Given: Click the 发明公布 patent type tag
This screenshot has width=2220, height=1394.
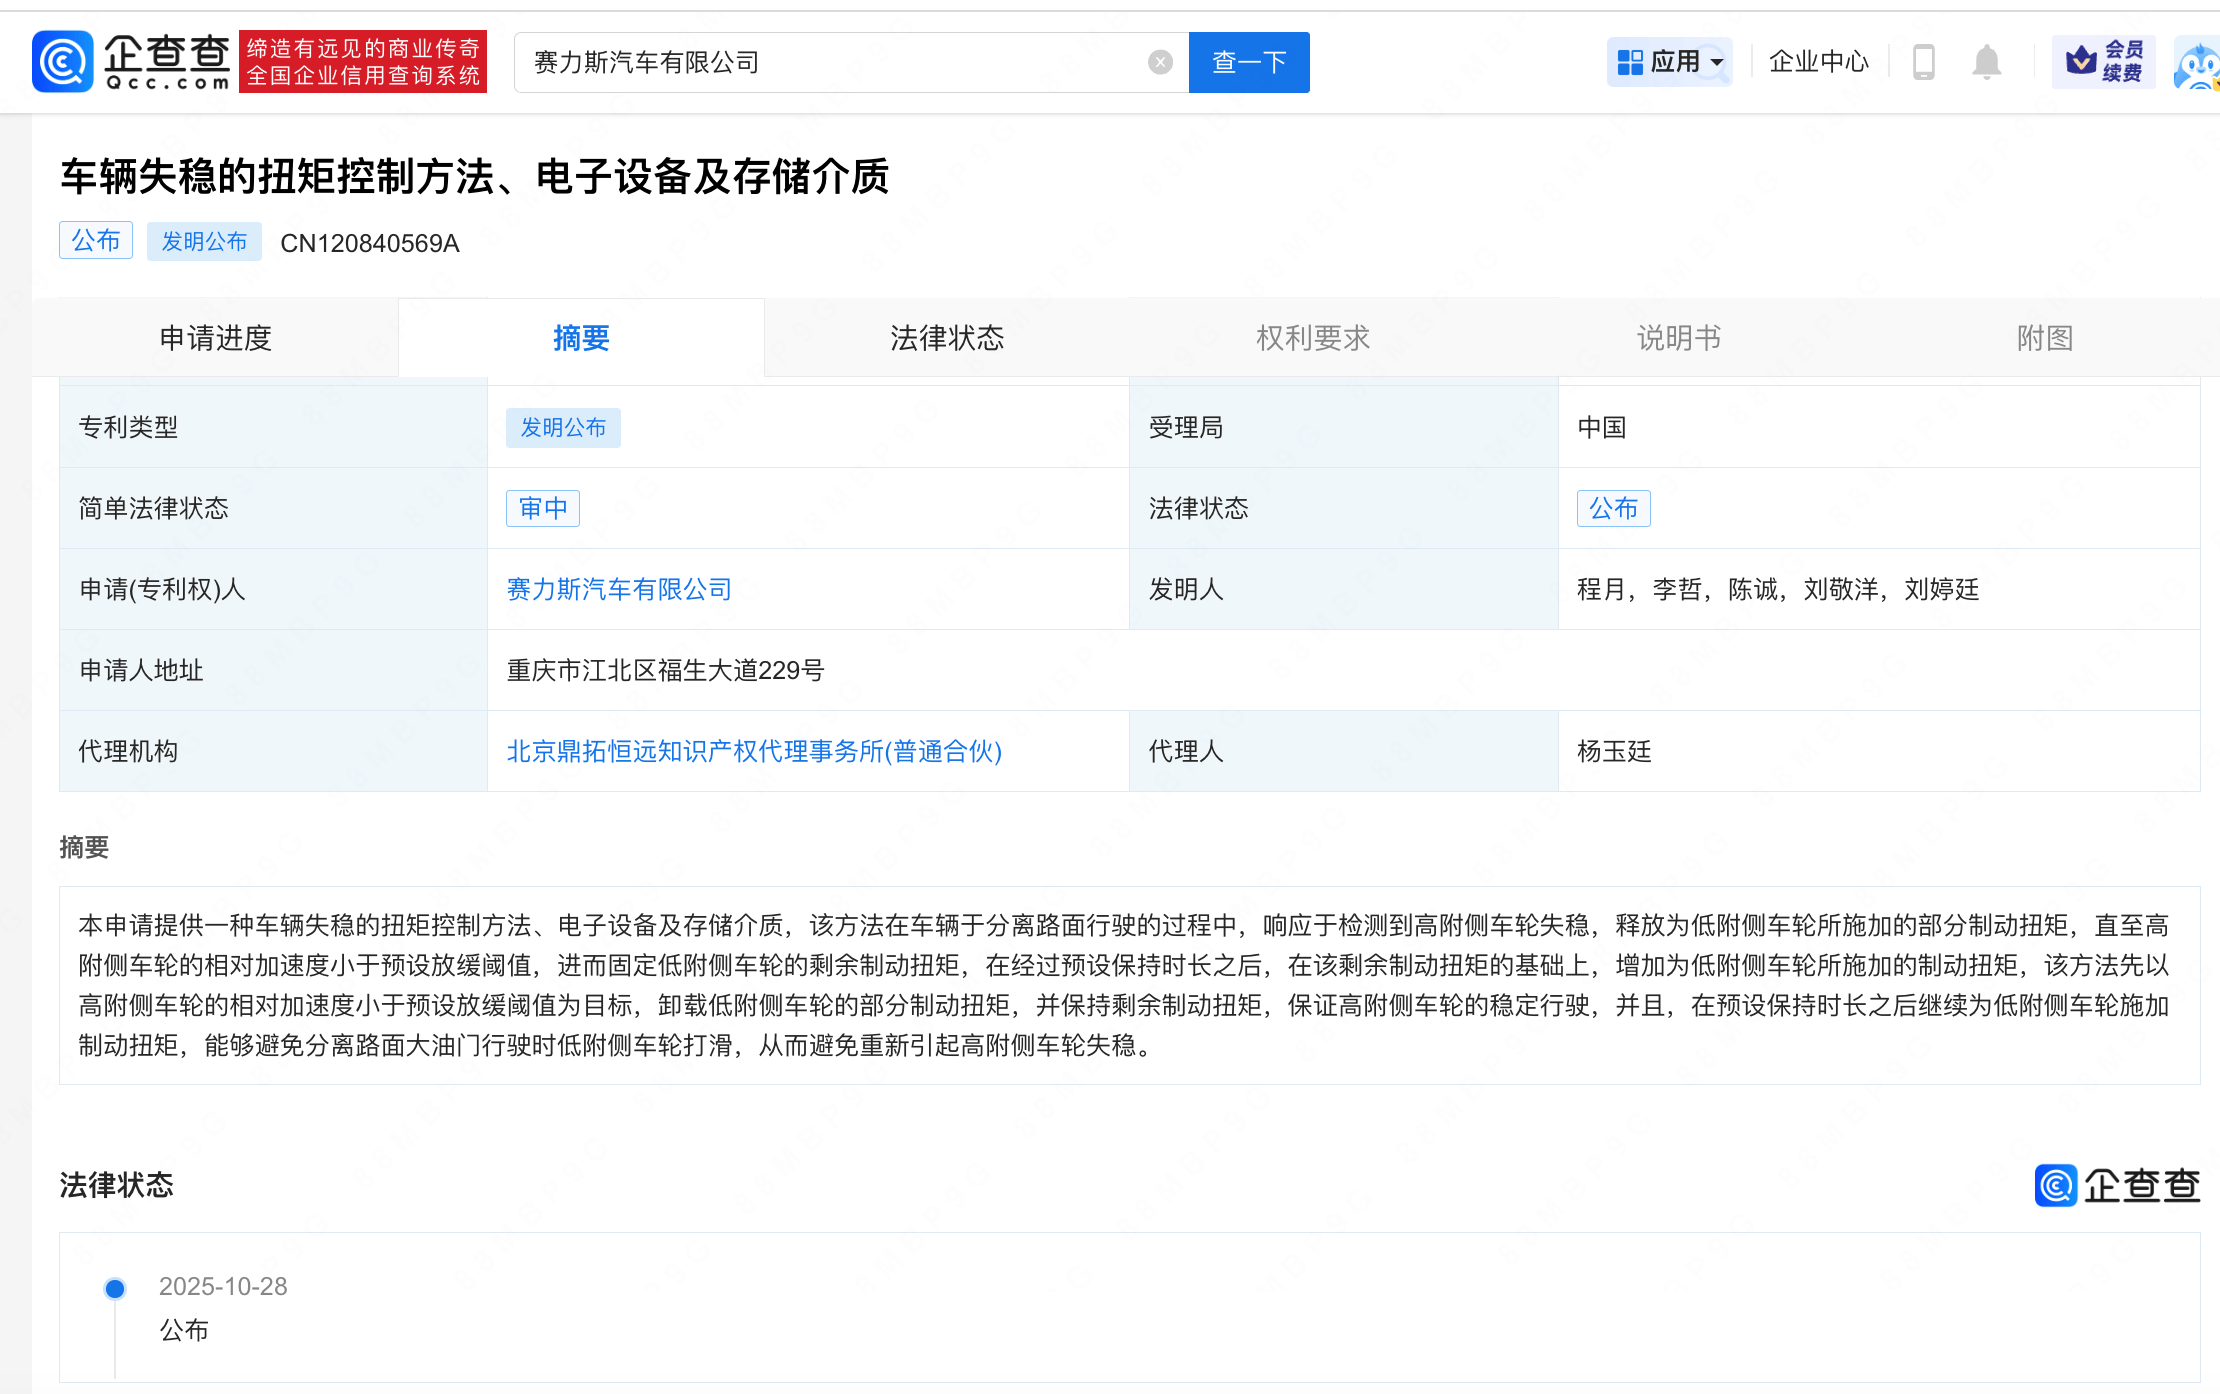Looking at the screenshot, I should pyautogui.click(x=563, y=427).
